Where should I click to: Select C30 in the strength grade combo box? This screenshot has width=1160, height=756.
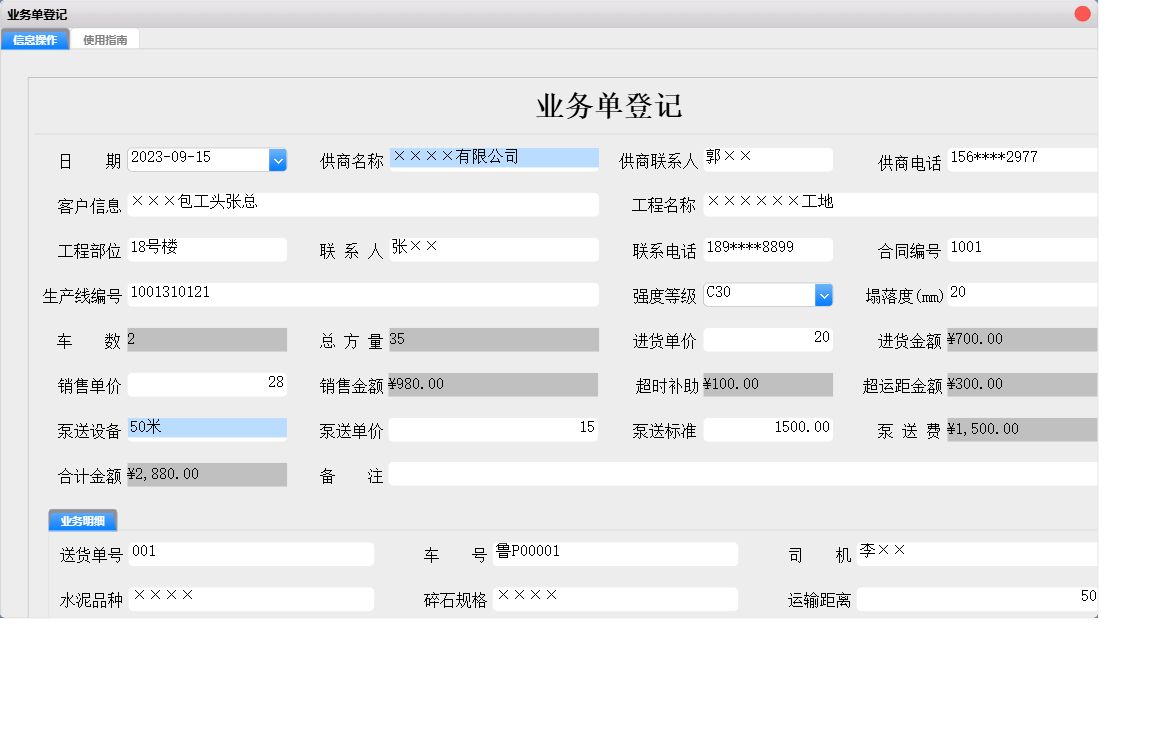[x=760, y=294]
